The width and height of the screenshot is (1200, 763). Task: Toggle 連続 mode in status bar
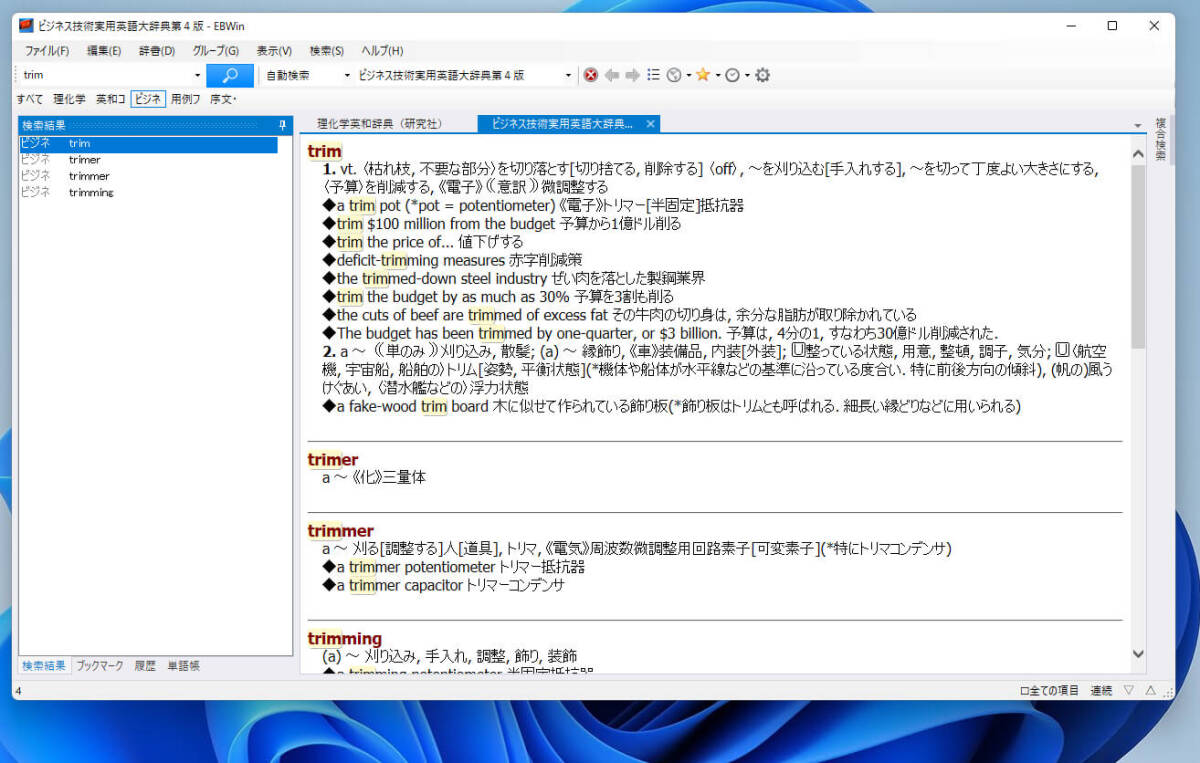point(1101,691)
